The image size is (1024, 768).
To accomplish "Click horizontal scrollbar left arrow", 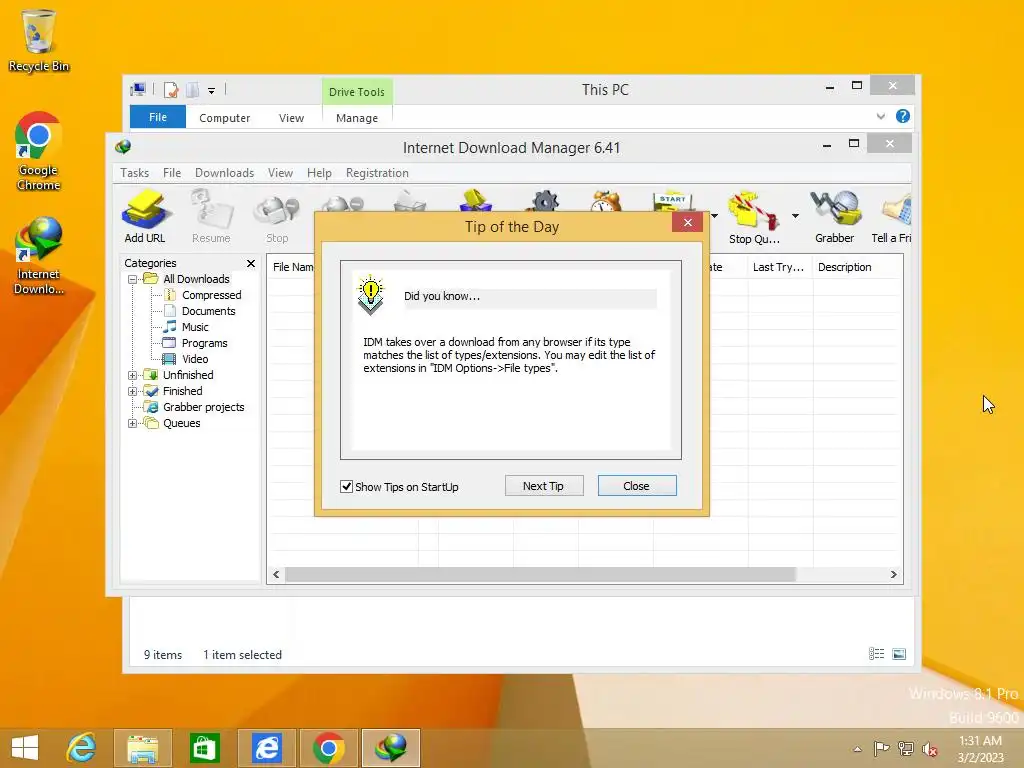I will (276, 575).
